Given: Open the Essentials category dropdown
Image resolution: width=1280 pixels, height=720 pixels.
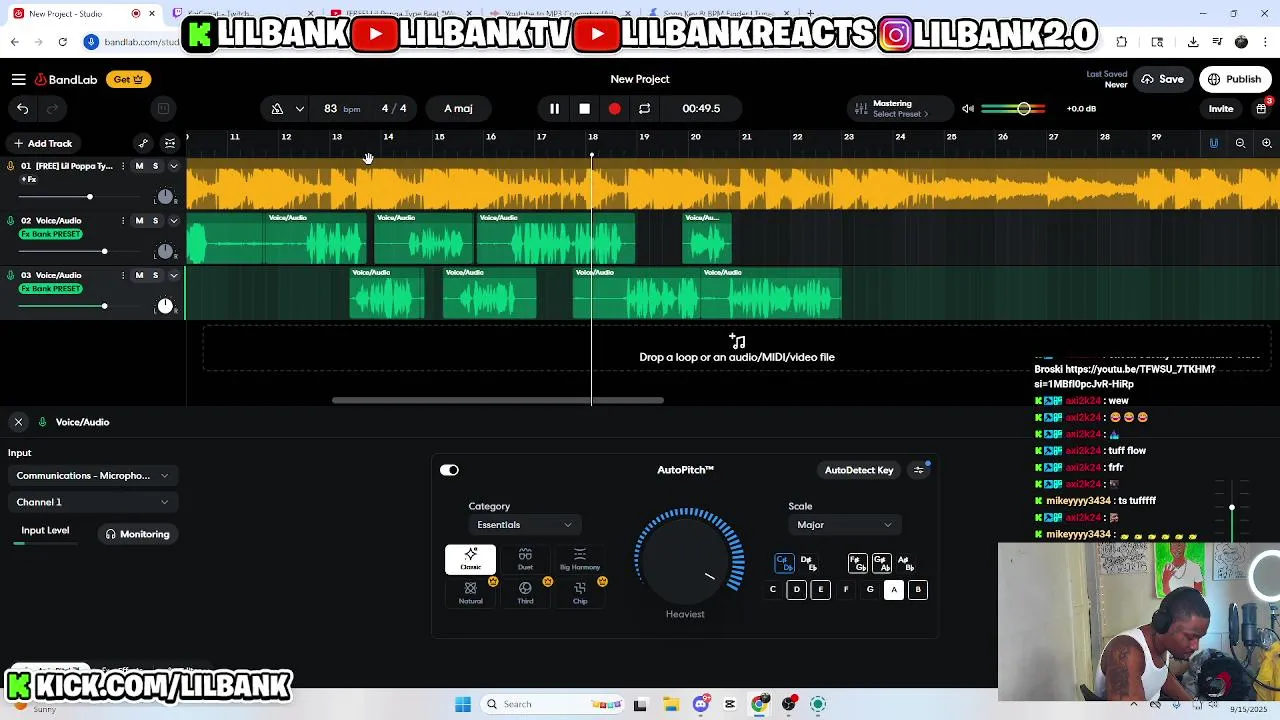Looking at the screenshot, I should [x=524, y=525].
